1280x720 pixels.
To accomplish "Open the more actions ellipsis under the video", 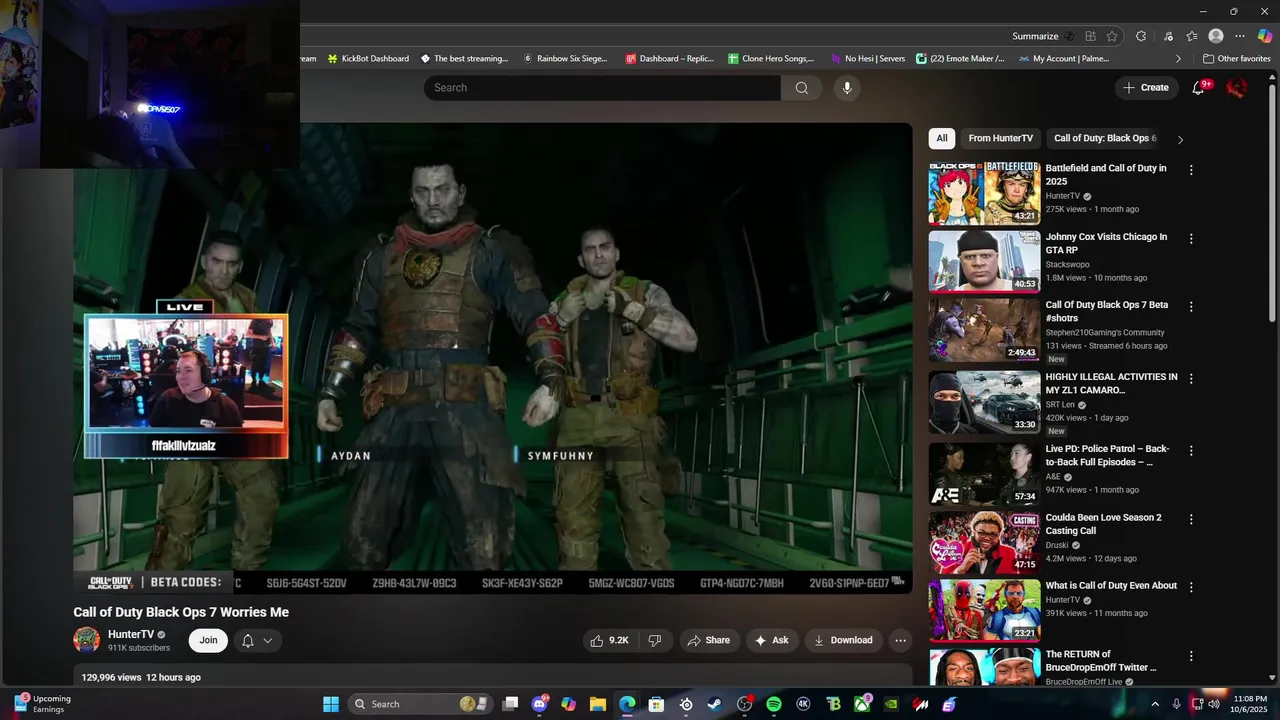I will tap(900, 640).
